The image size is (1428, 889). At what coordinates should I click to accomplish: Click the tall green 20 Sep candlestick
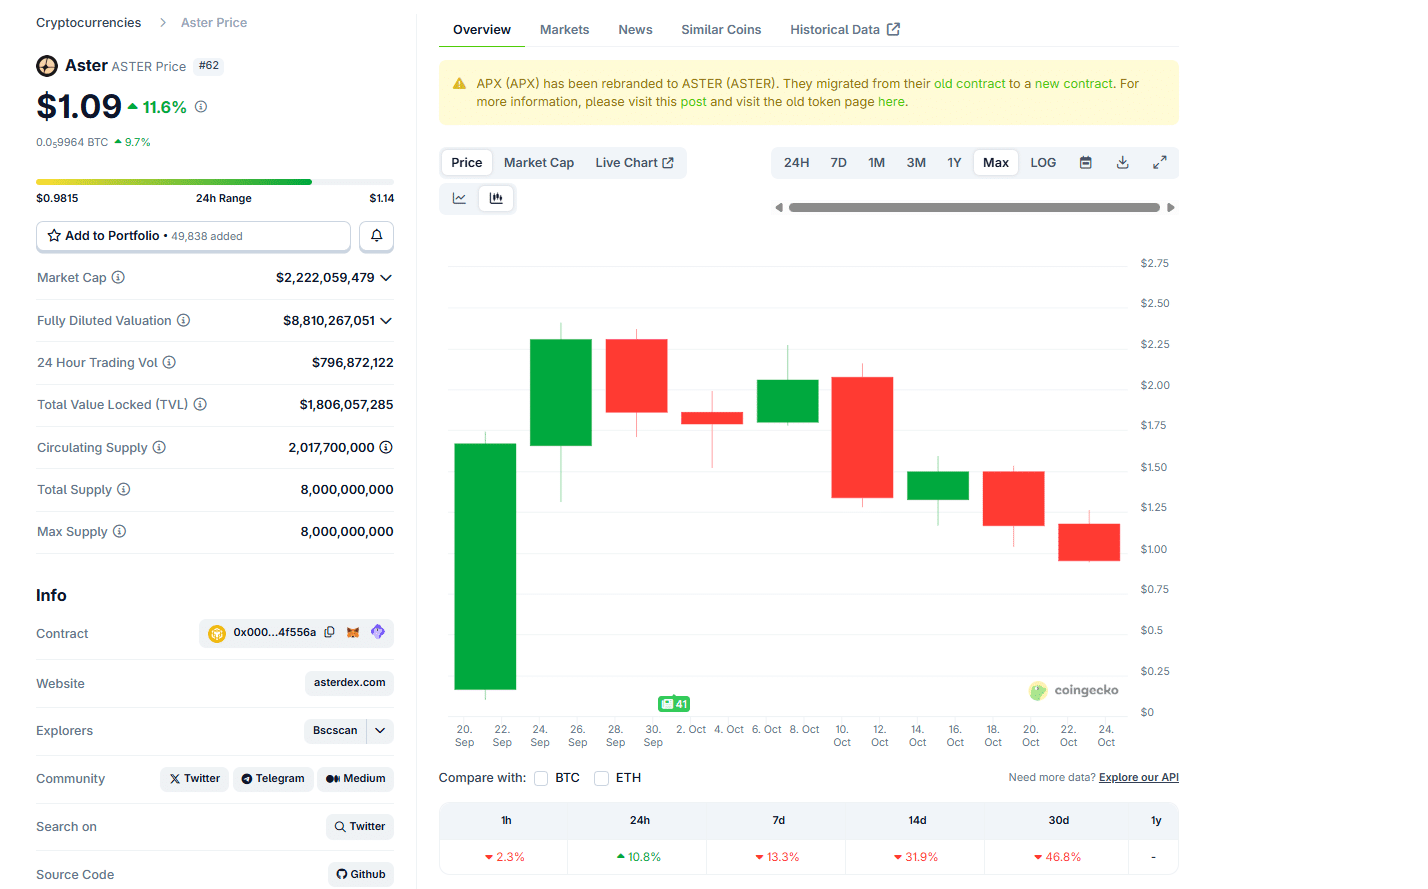click(x=485, y=566)
